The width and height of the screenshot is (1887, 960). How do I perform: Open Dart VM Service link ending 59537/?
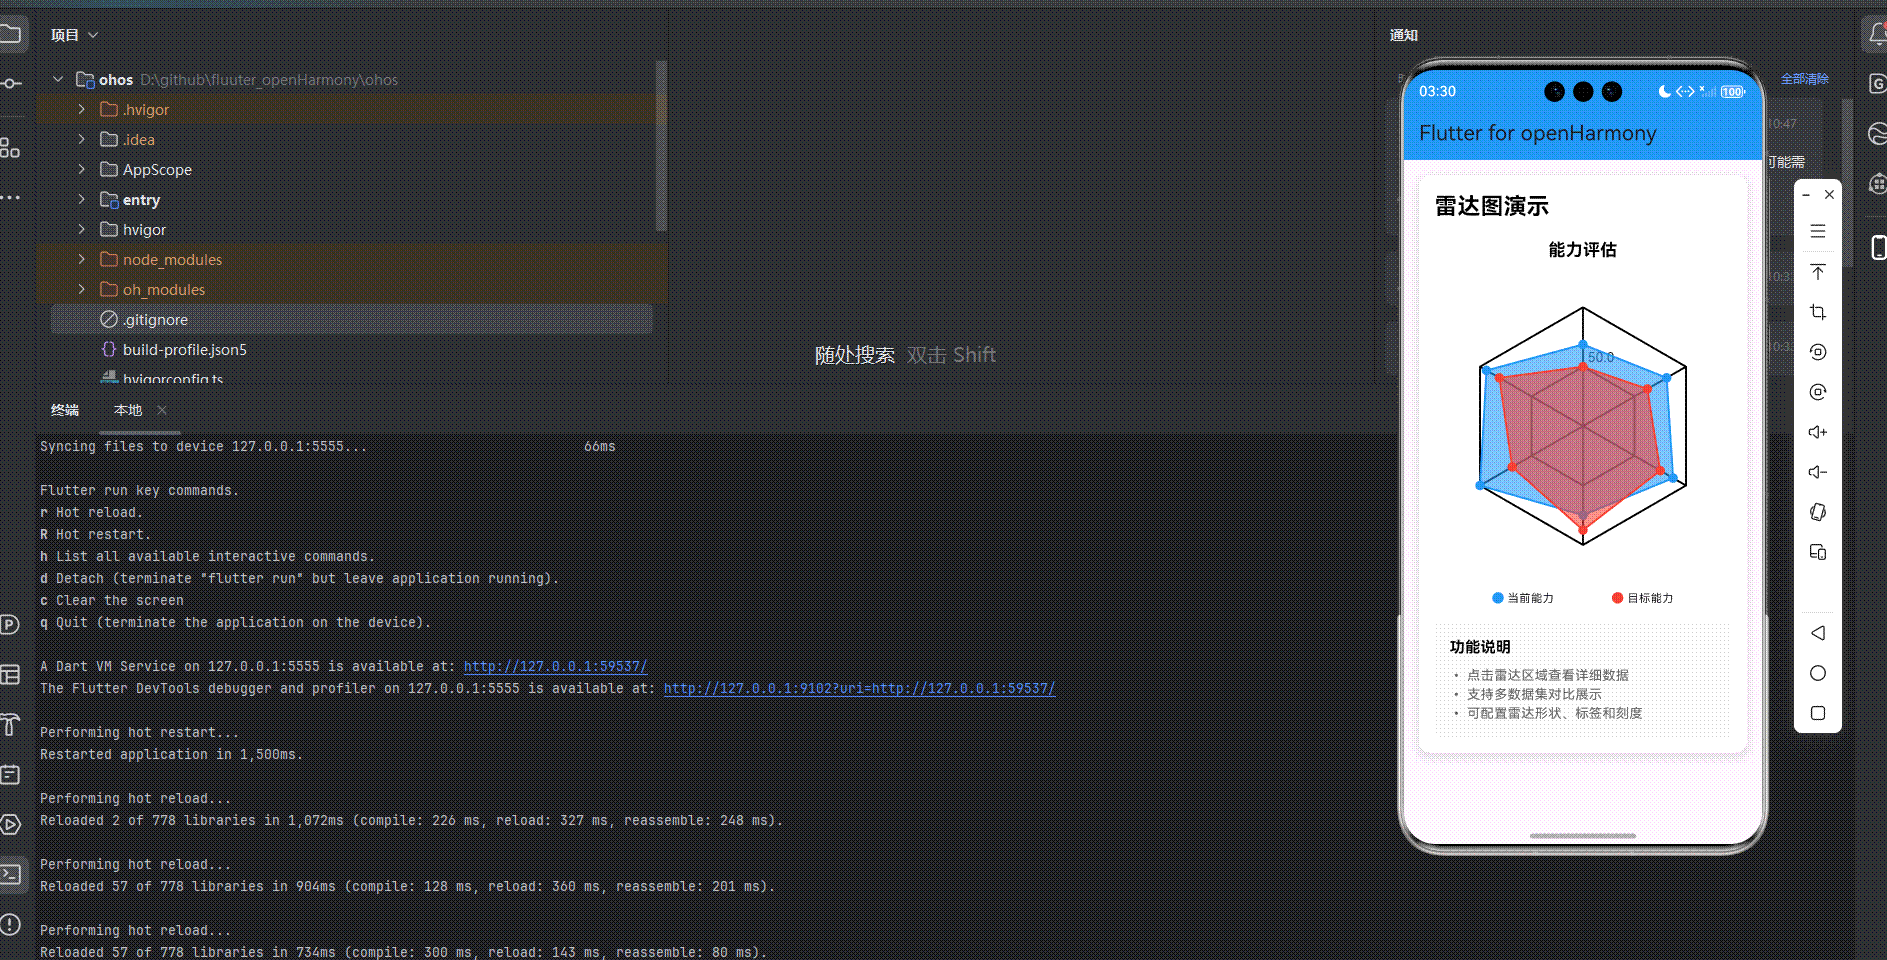tap(555, 666)
